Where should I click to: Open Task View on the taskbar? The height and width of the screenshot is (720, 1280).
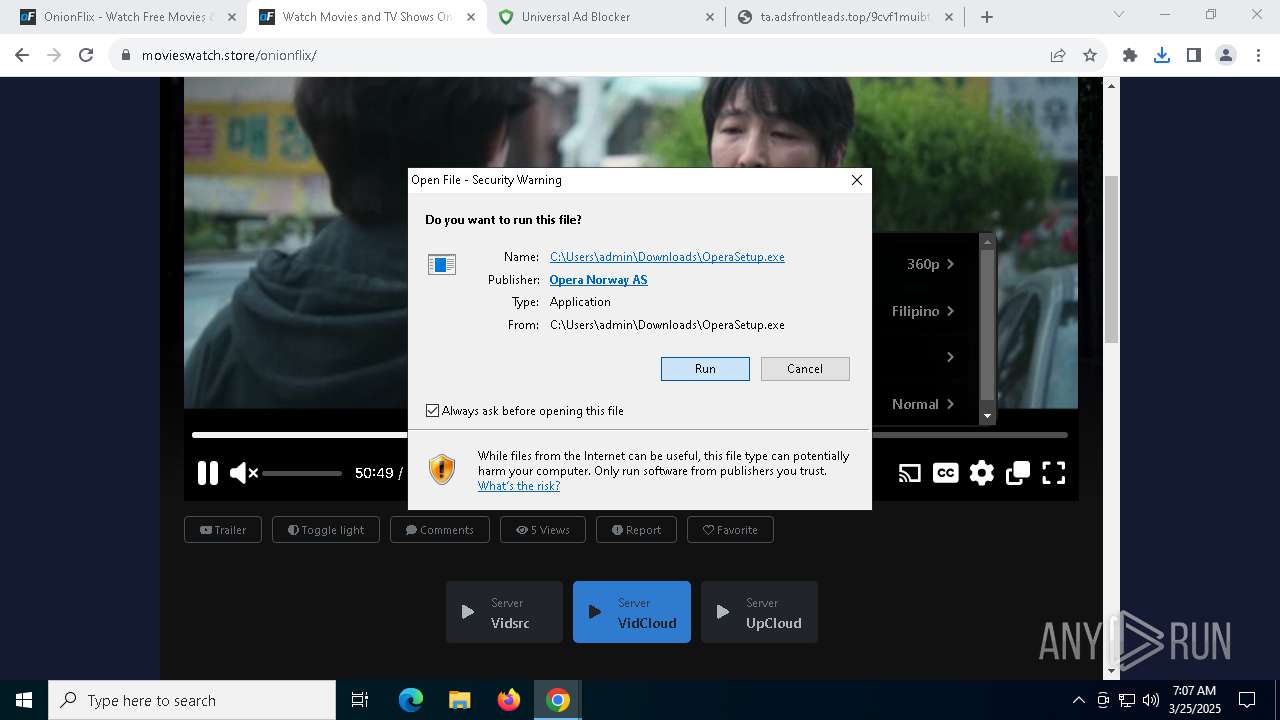coord(360,700)
